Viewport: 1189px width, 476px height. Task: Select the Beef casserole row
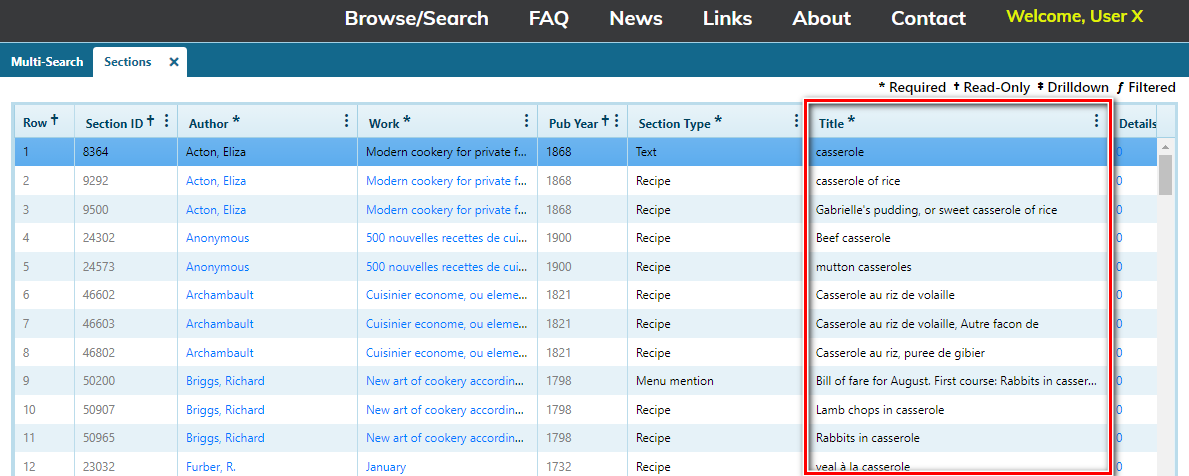click(853, 238)
